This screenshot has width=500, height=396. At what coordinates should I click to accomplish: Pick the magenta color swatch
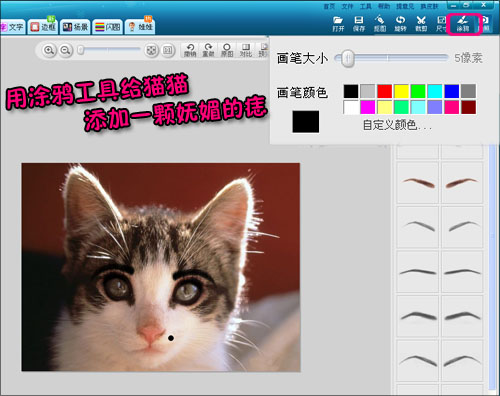pos(368,107)
